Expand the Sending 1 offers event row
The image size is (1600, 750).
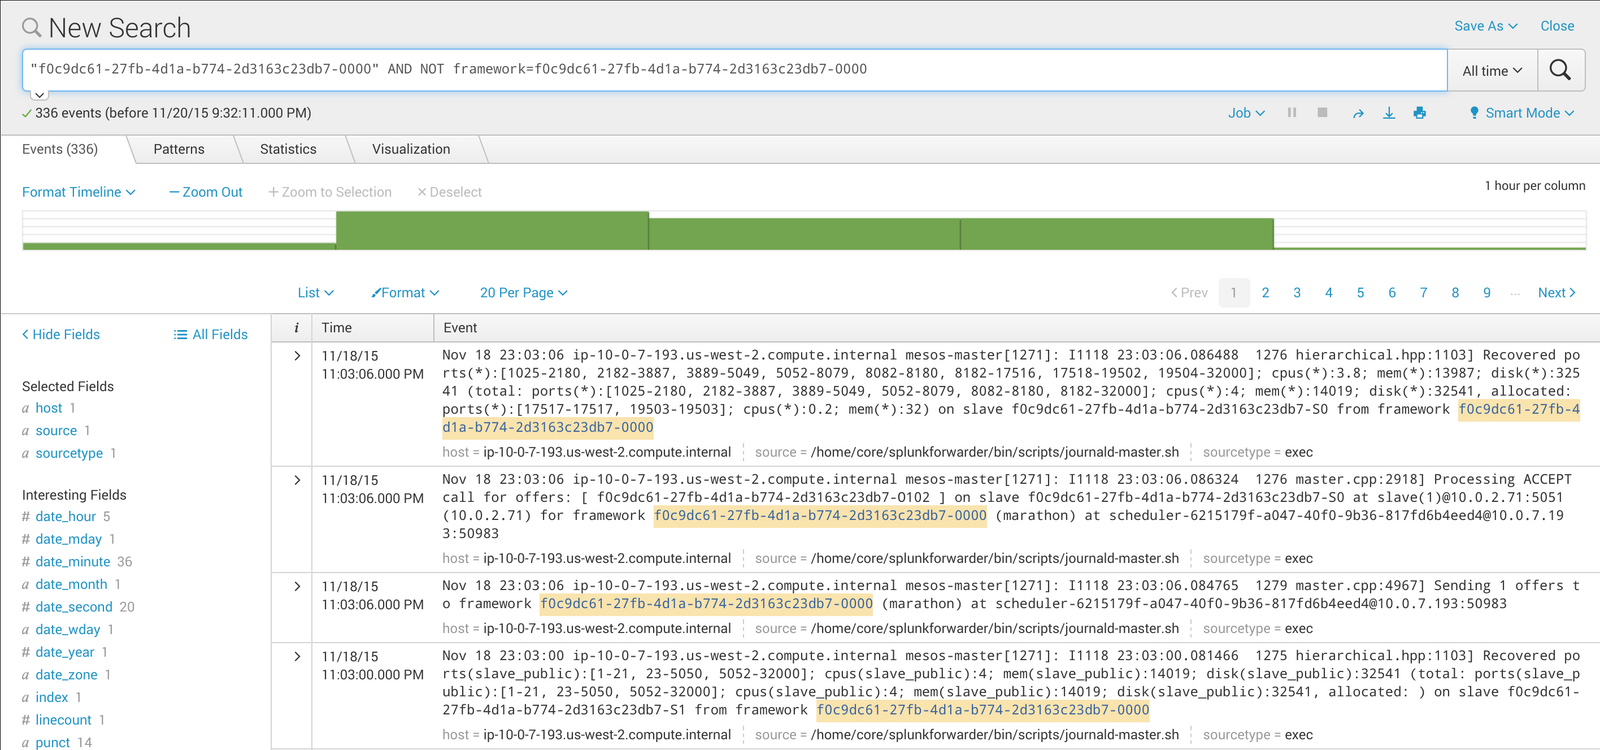[x=297, y=586]
